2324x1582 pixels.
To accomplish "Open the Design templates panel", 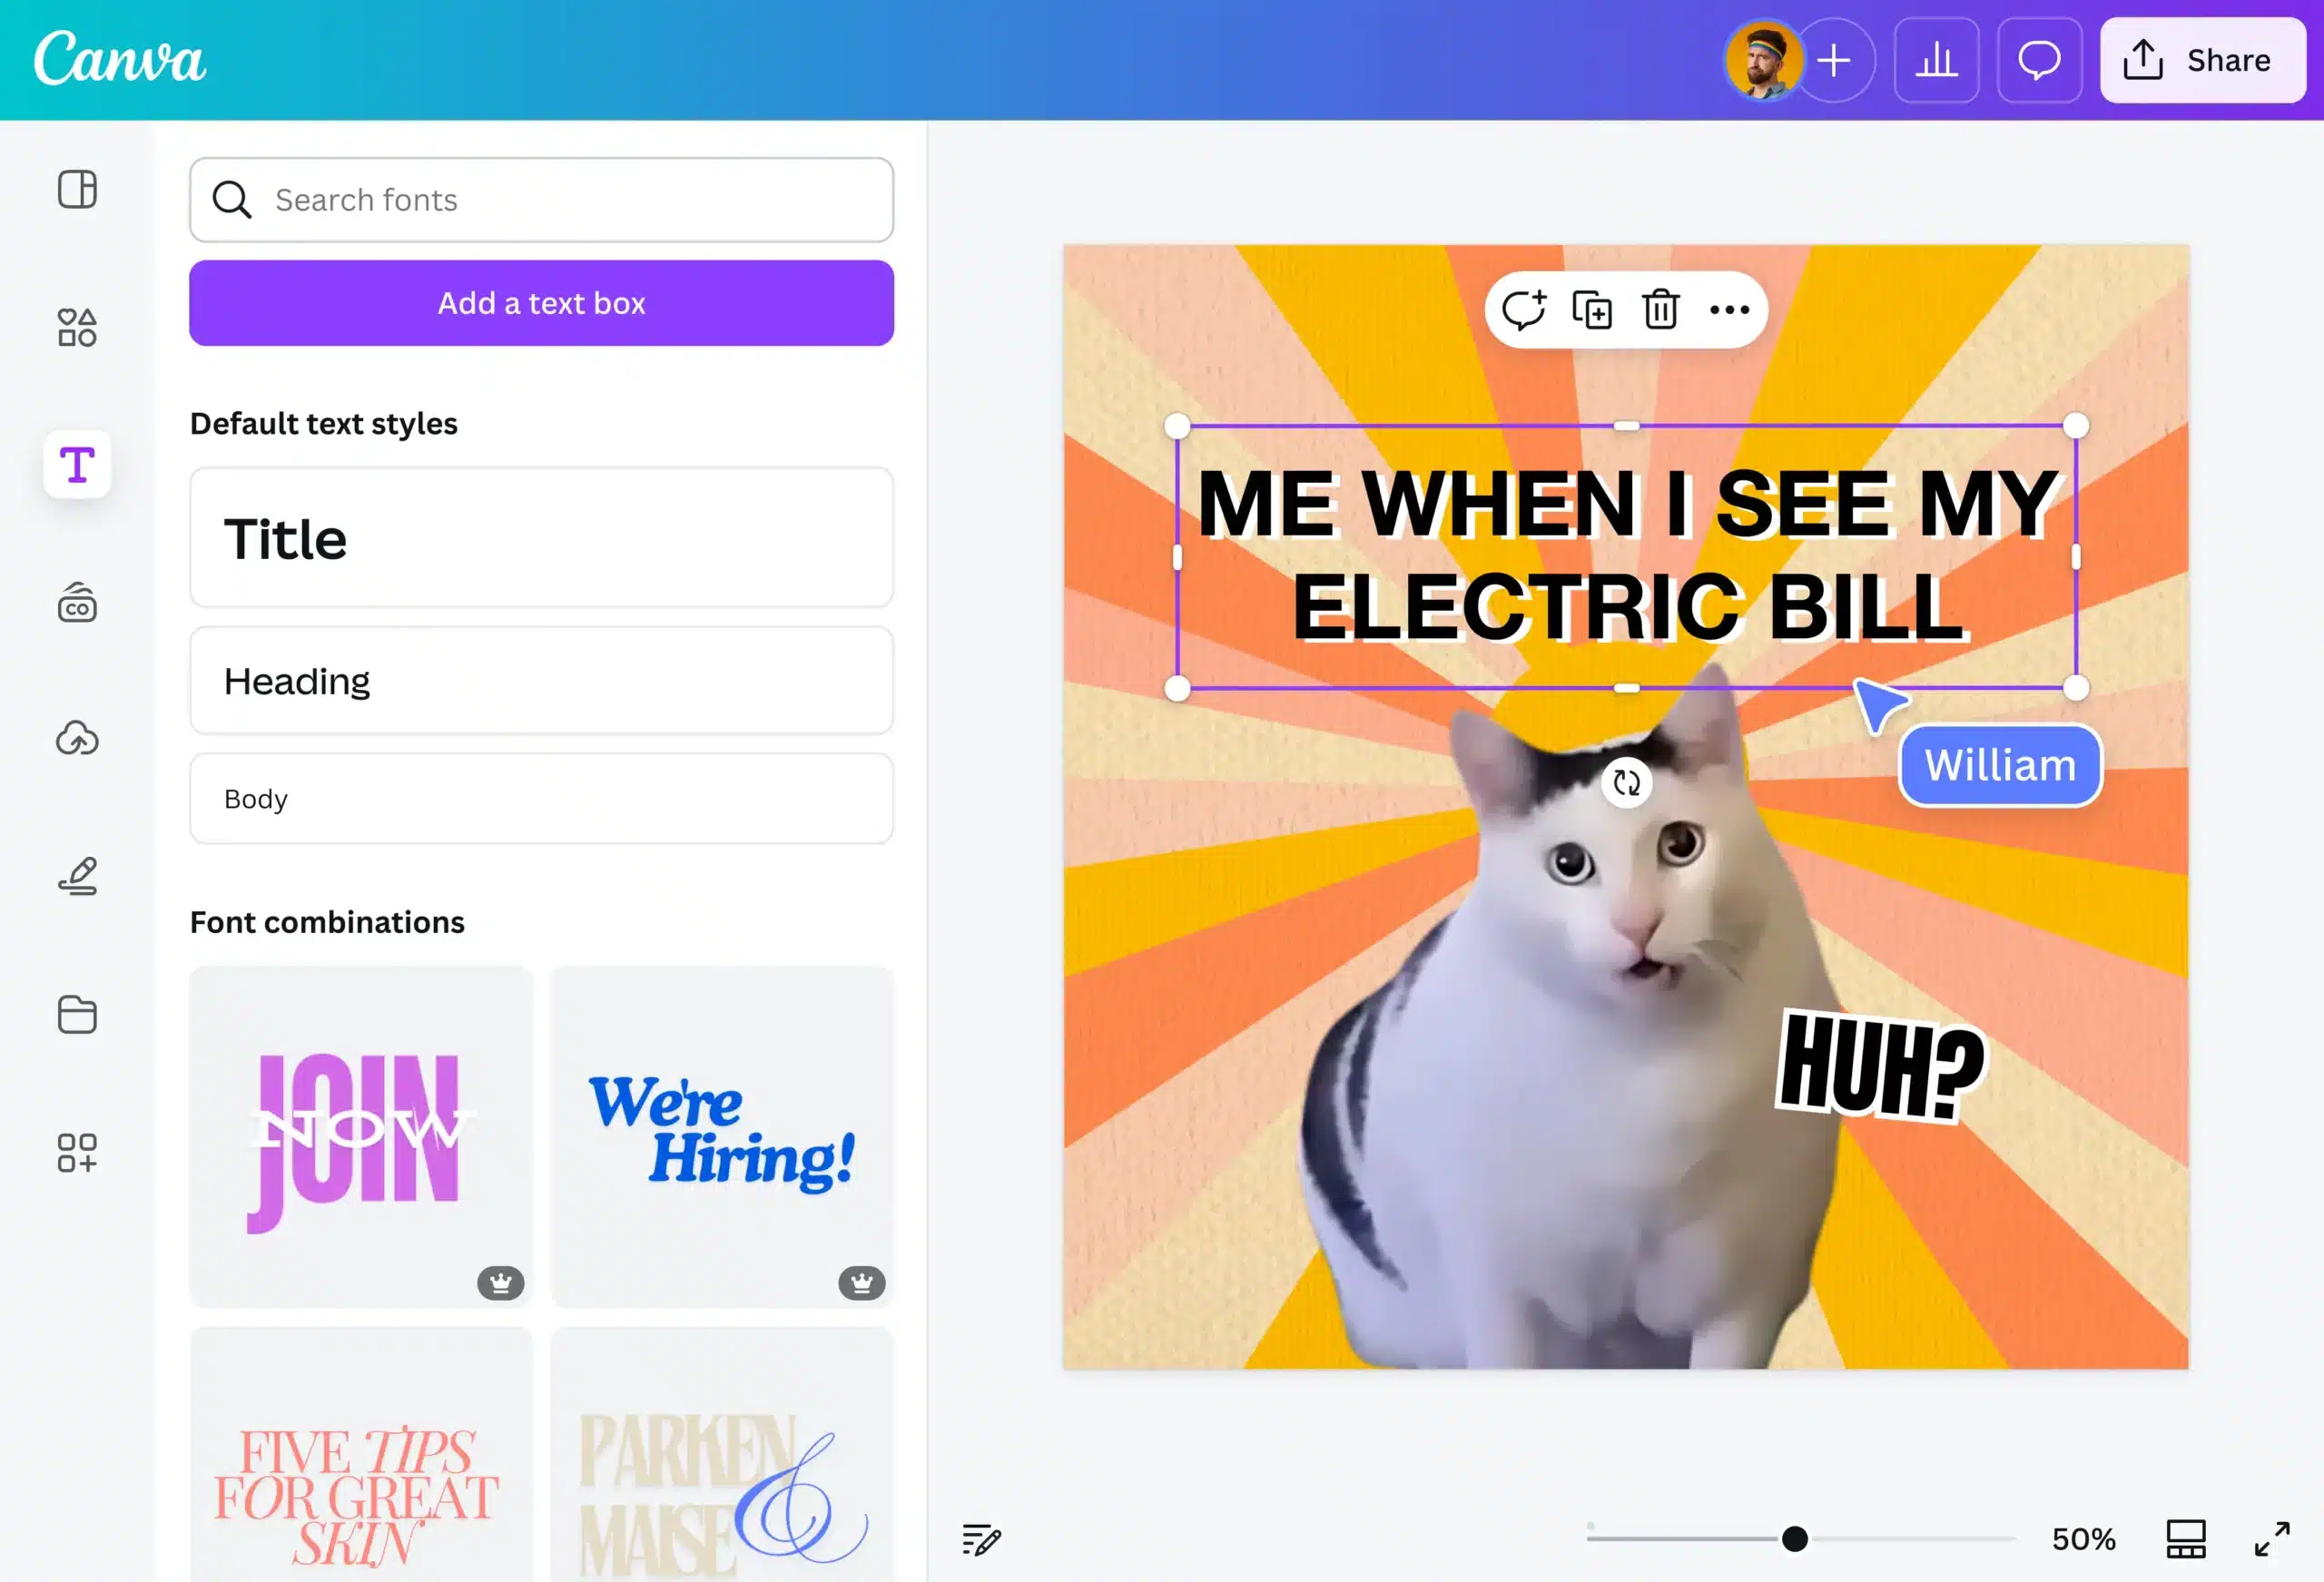I will pyautogui.click(x=78, y=189).
